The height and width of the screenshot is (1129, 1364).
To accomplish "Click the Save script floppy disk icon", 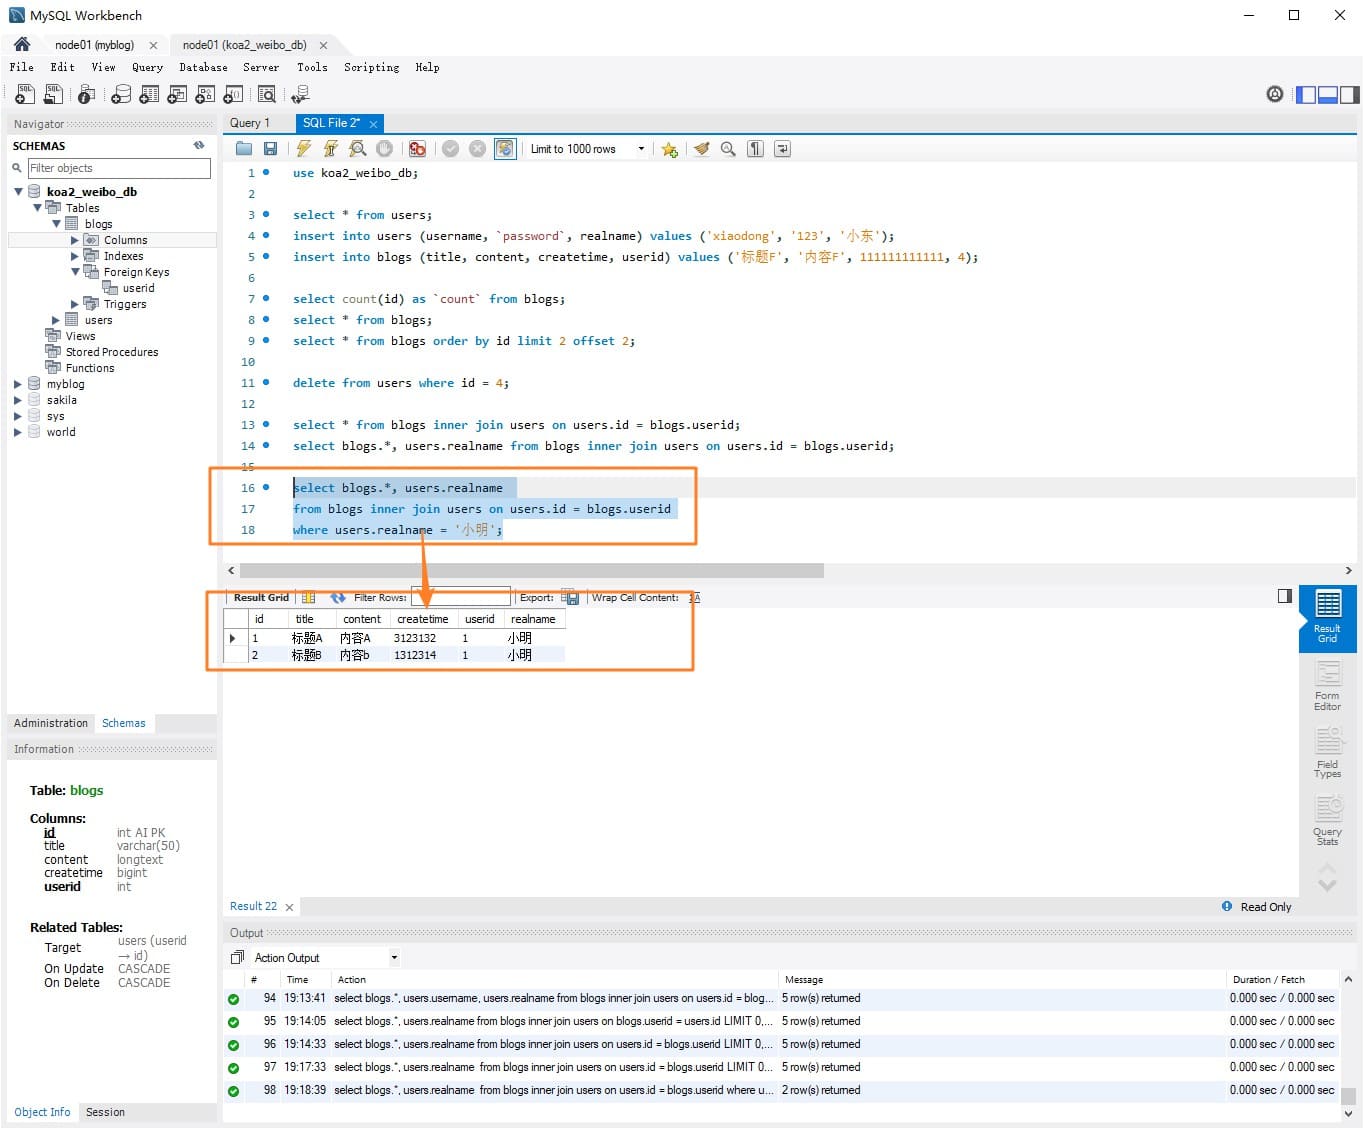I will 270,149.
